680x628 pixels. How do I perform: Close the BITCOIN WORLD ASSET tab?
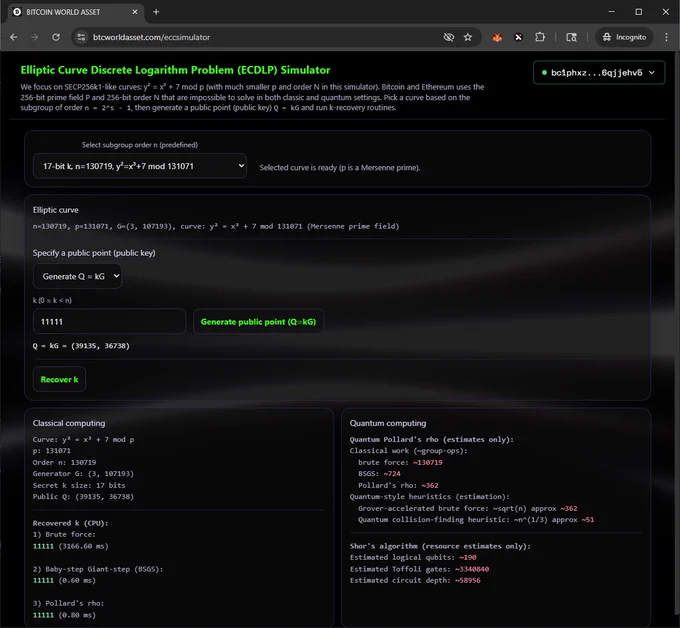click(x=135, y=12)
